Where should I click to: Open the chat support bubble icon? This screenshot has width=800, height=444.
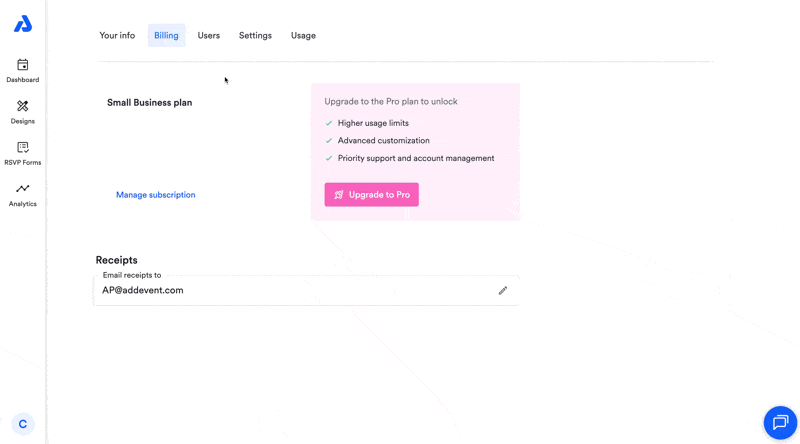pyautogui.click(x=780, y=423)
